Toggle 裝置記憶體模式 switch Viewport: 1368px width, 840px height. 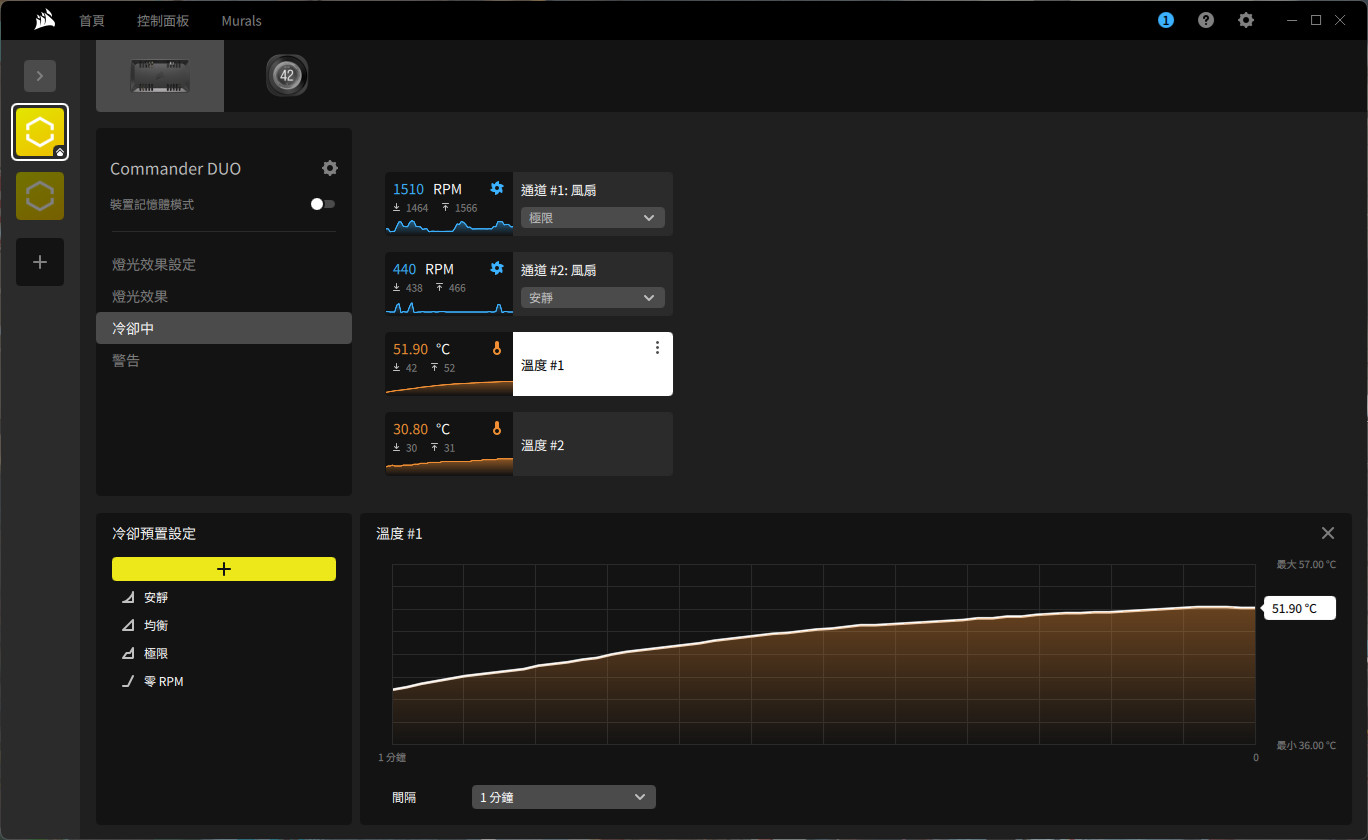click(x=322, y=204)
